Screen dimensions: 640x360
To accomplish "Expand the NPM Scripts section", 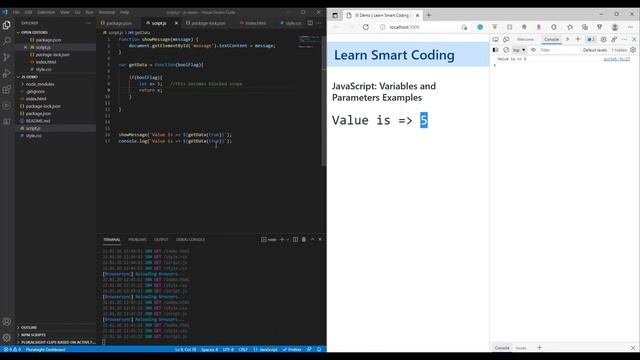I will 33,335.
